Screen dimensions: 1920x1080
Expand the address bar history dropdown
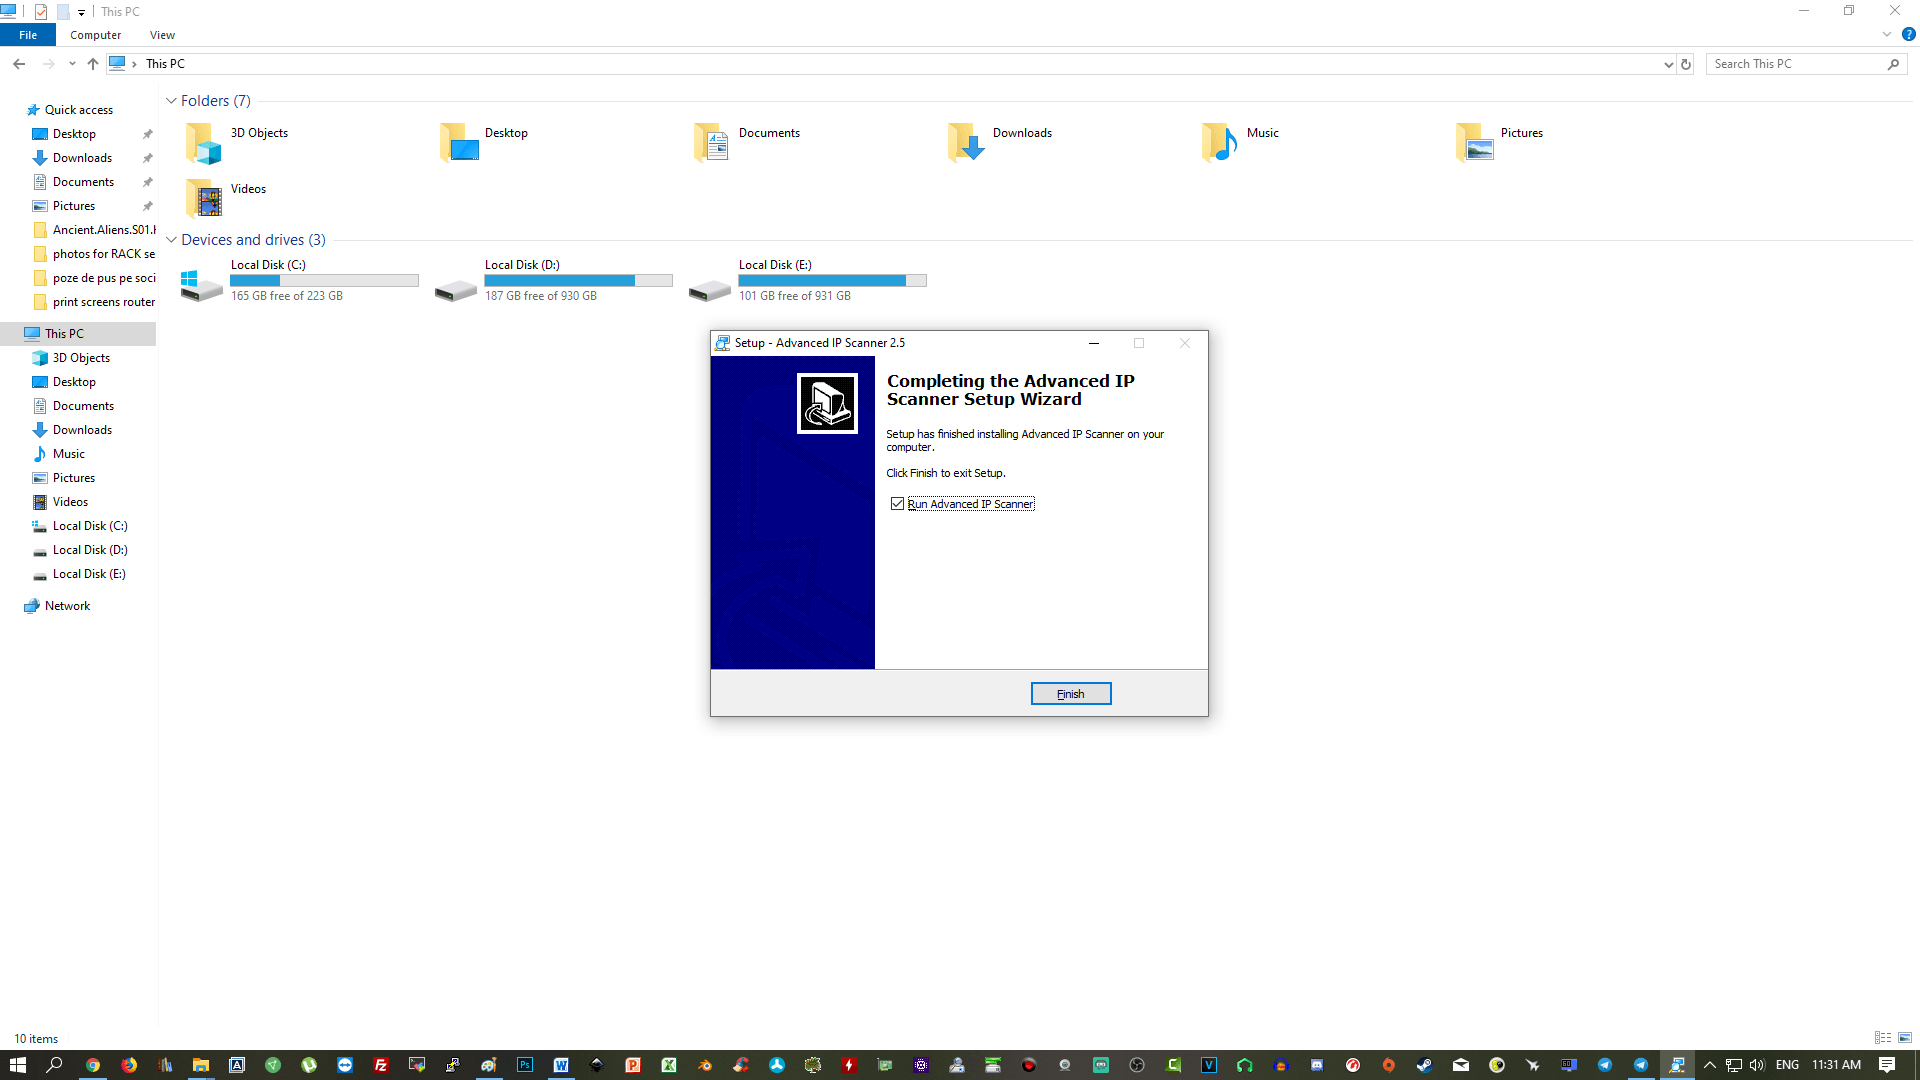point(1668,64)
